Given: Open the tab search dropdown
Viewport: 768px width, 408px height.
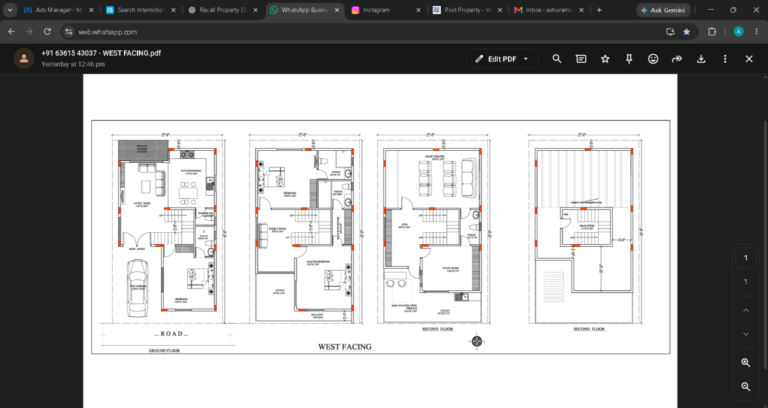Looking at the screenshot, I should coord(9,10).
